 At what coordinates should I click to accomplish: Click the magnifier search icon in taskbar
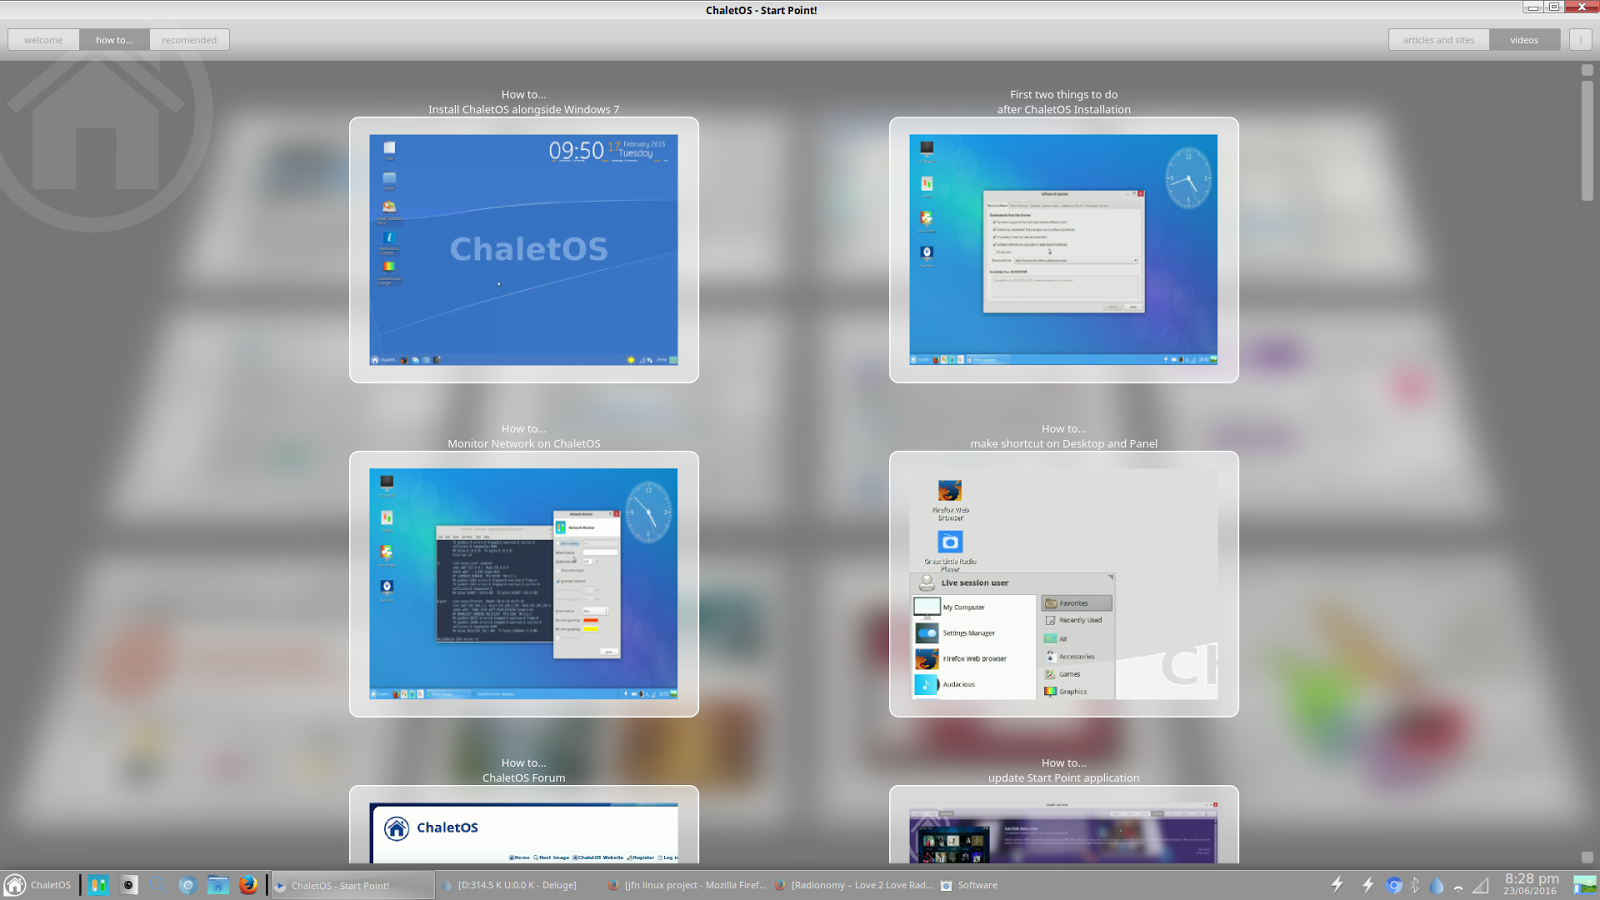[x=157, y=885]
